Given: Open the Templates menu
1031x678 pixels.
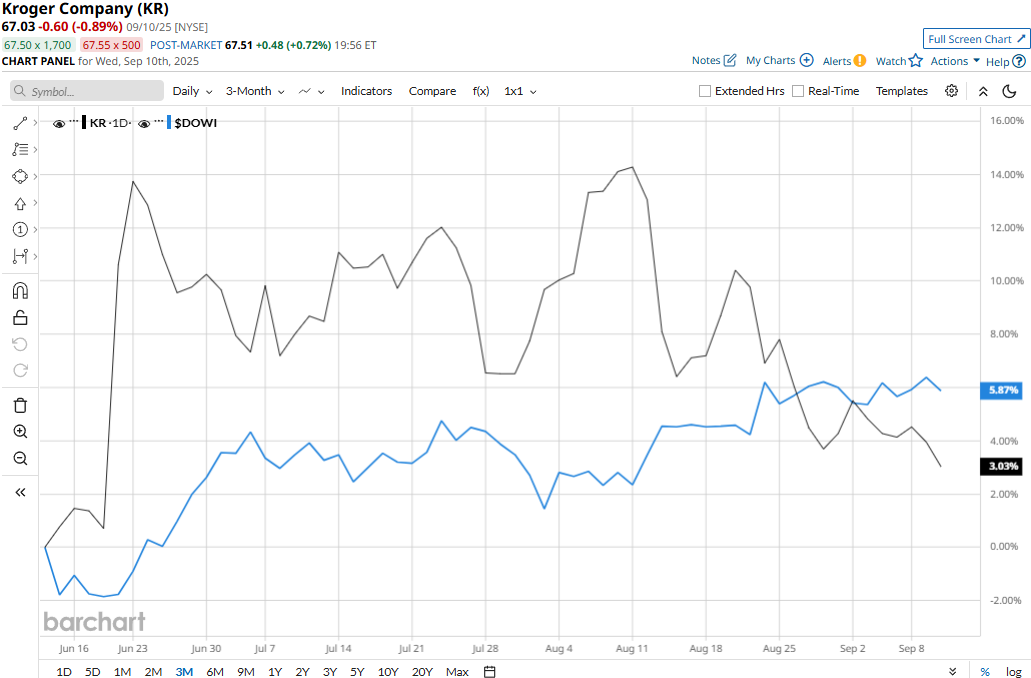Looking at the screenshot, I should [901, 91].
